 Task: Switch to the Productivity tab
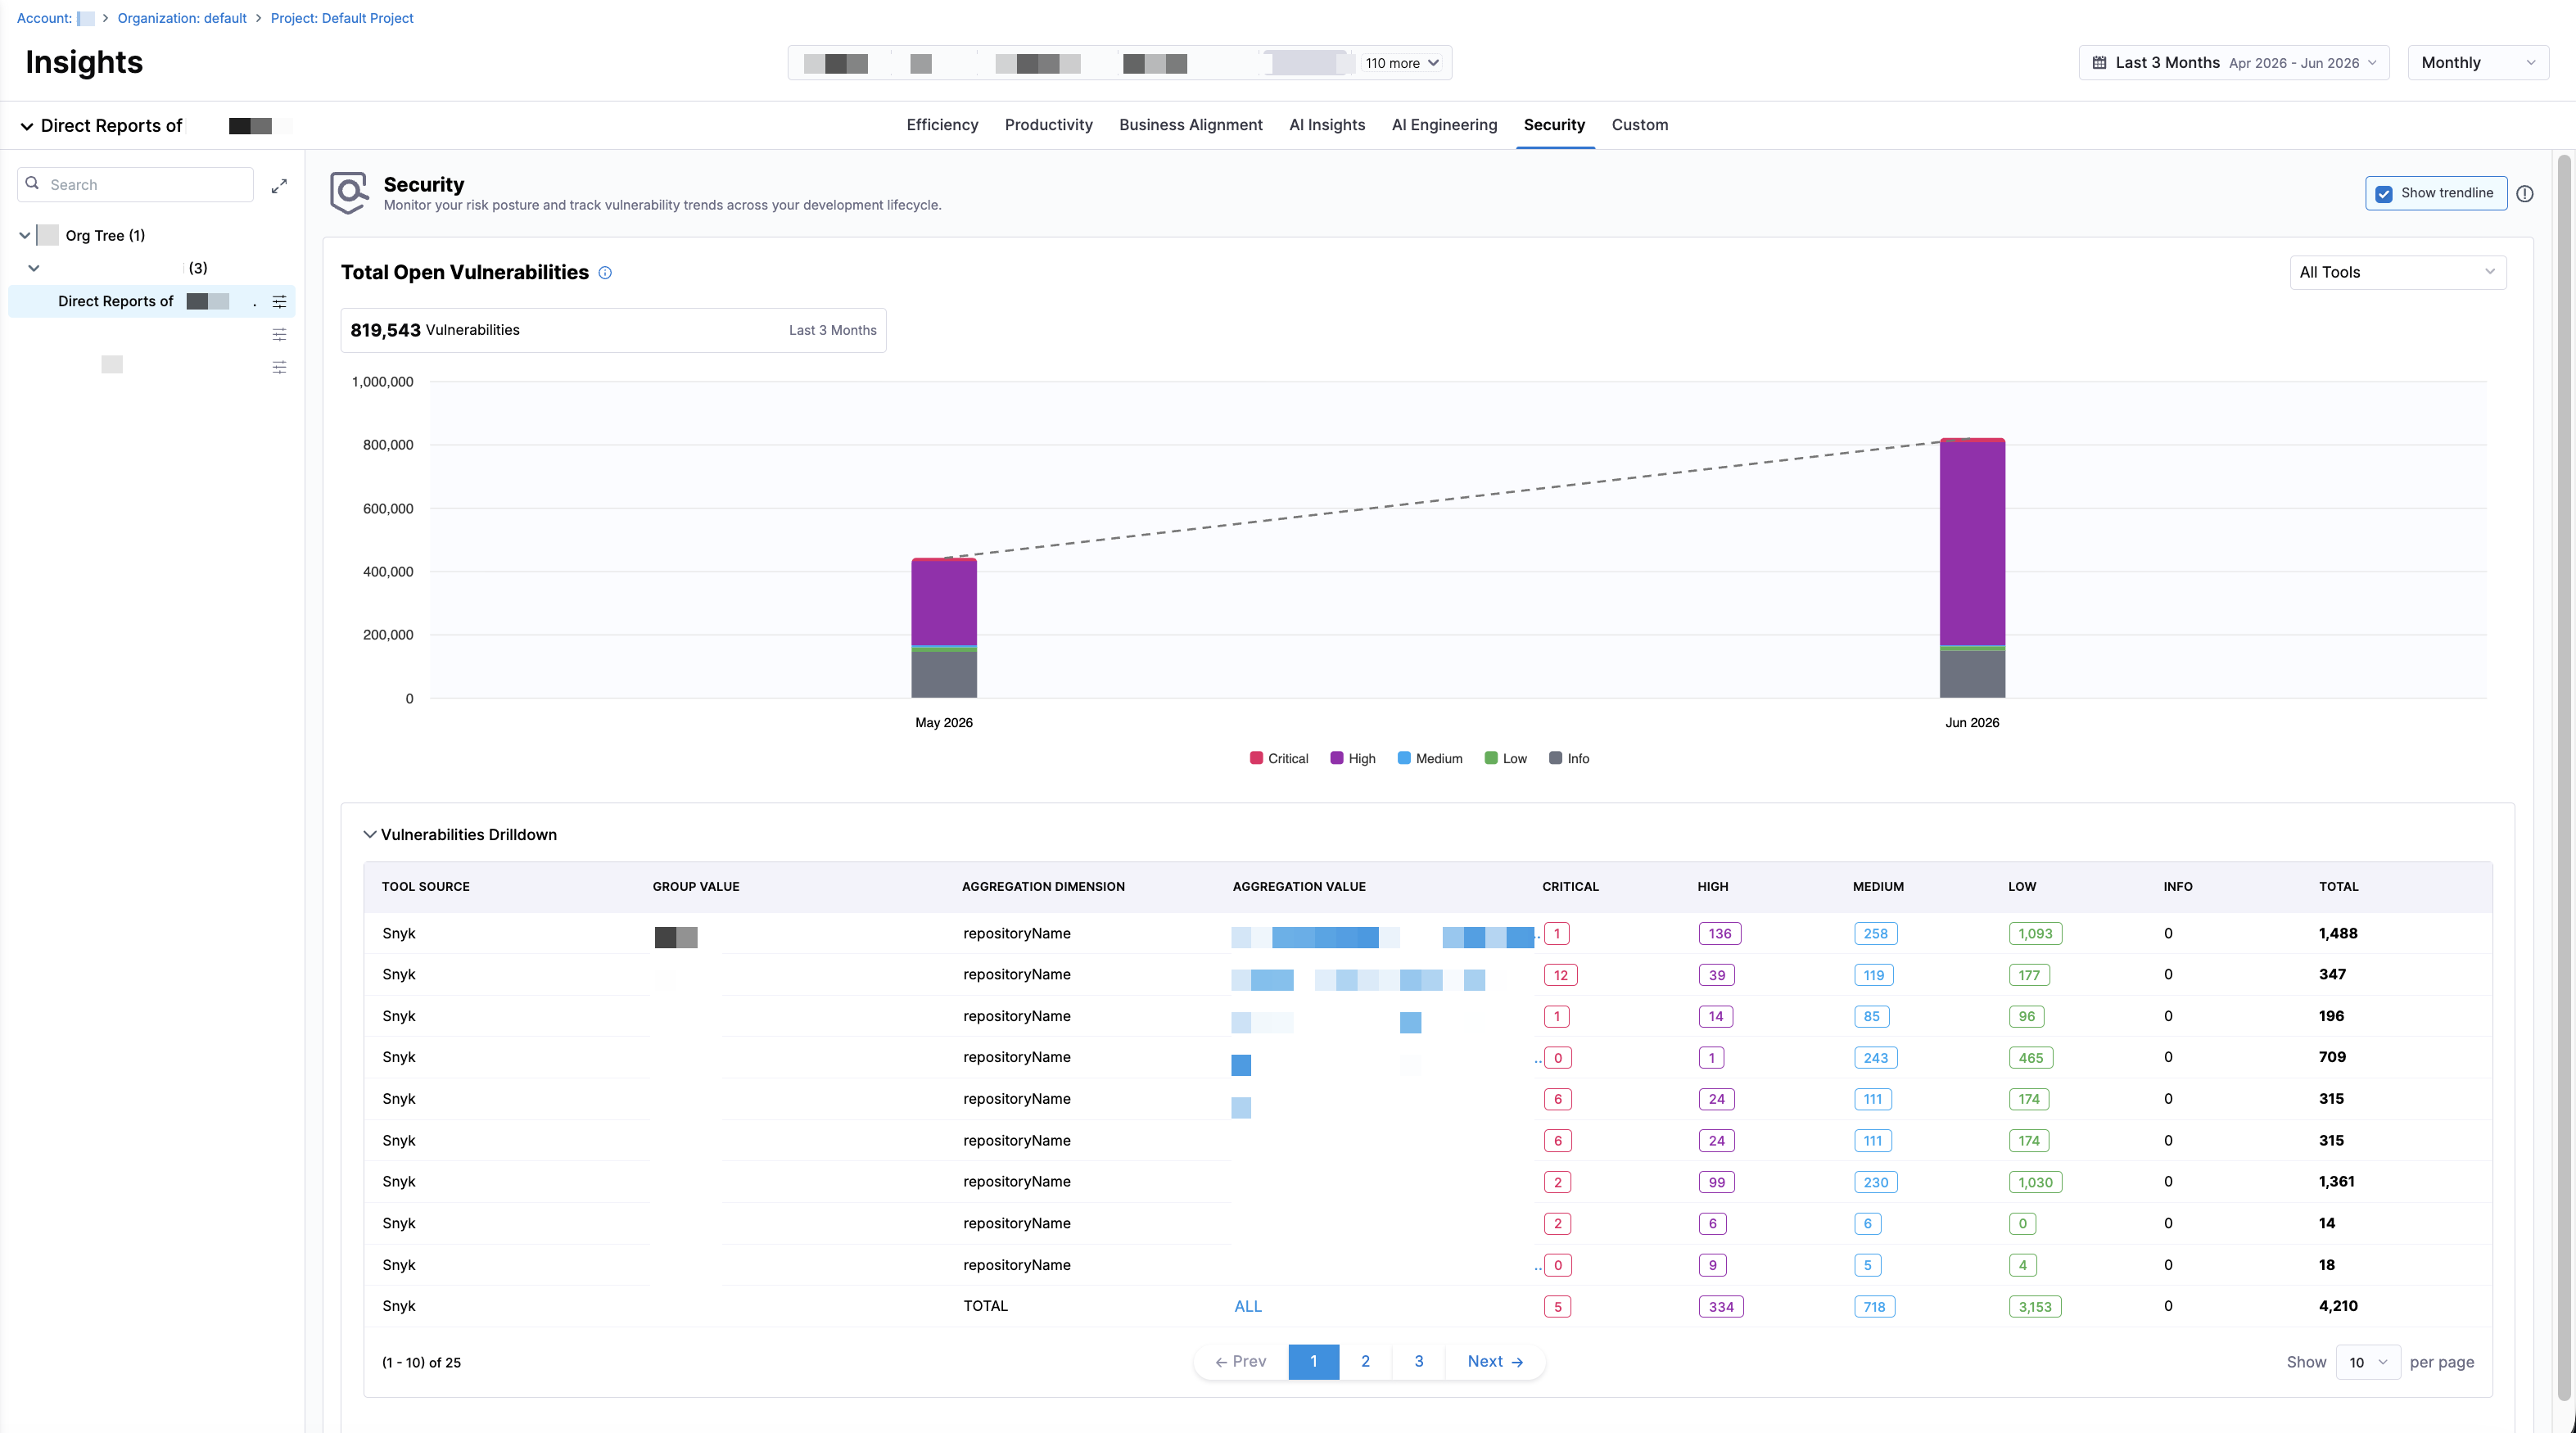(1048, 125)
